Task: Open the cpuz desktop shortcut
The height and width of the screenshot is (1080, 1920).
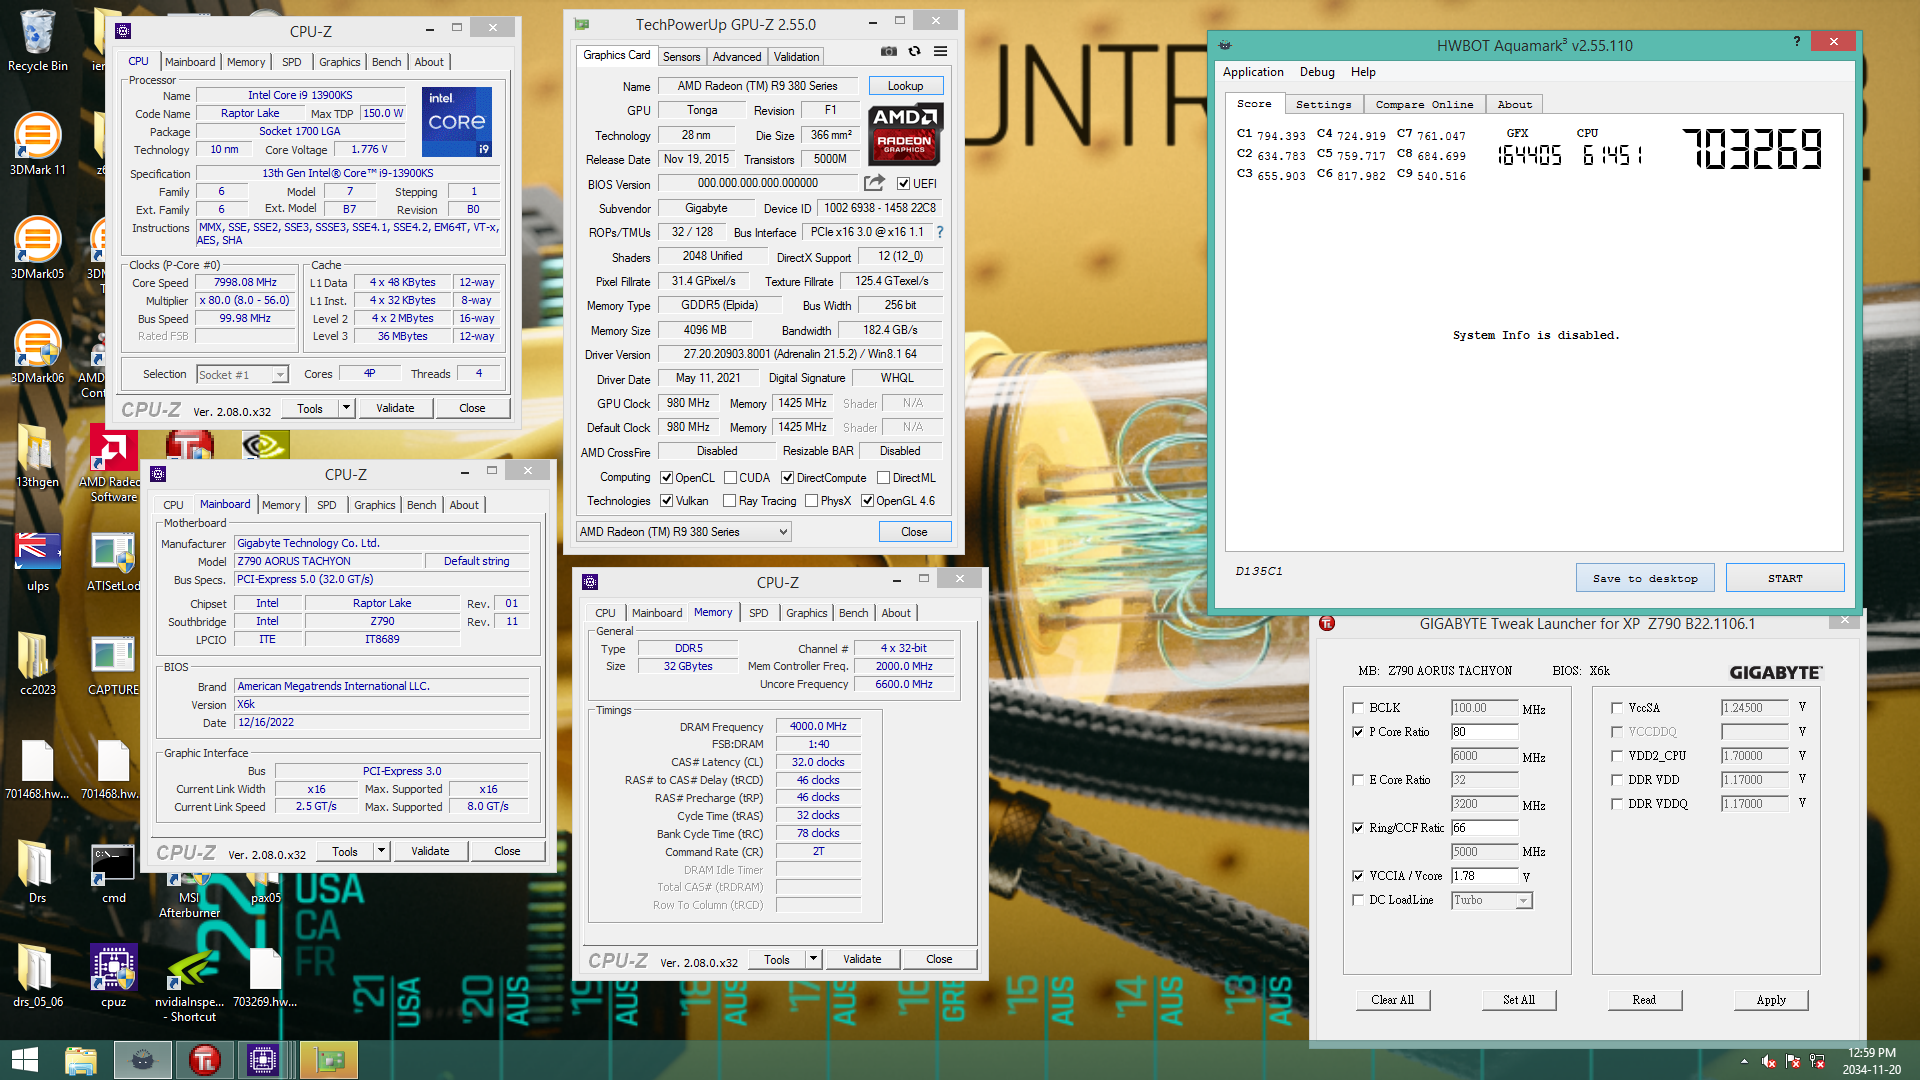Action: pyautogui.click(x=113, y=976)
